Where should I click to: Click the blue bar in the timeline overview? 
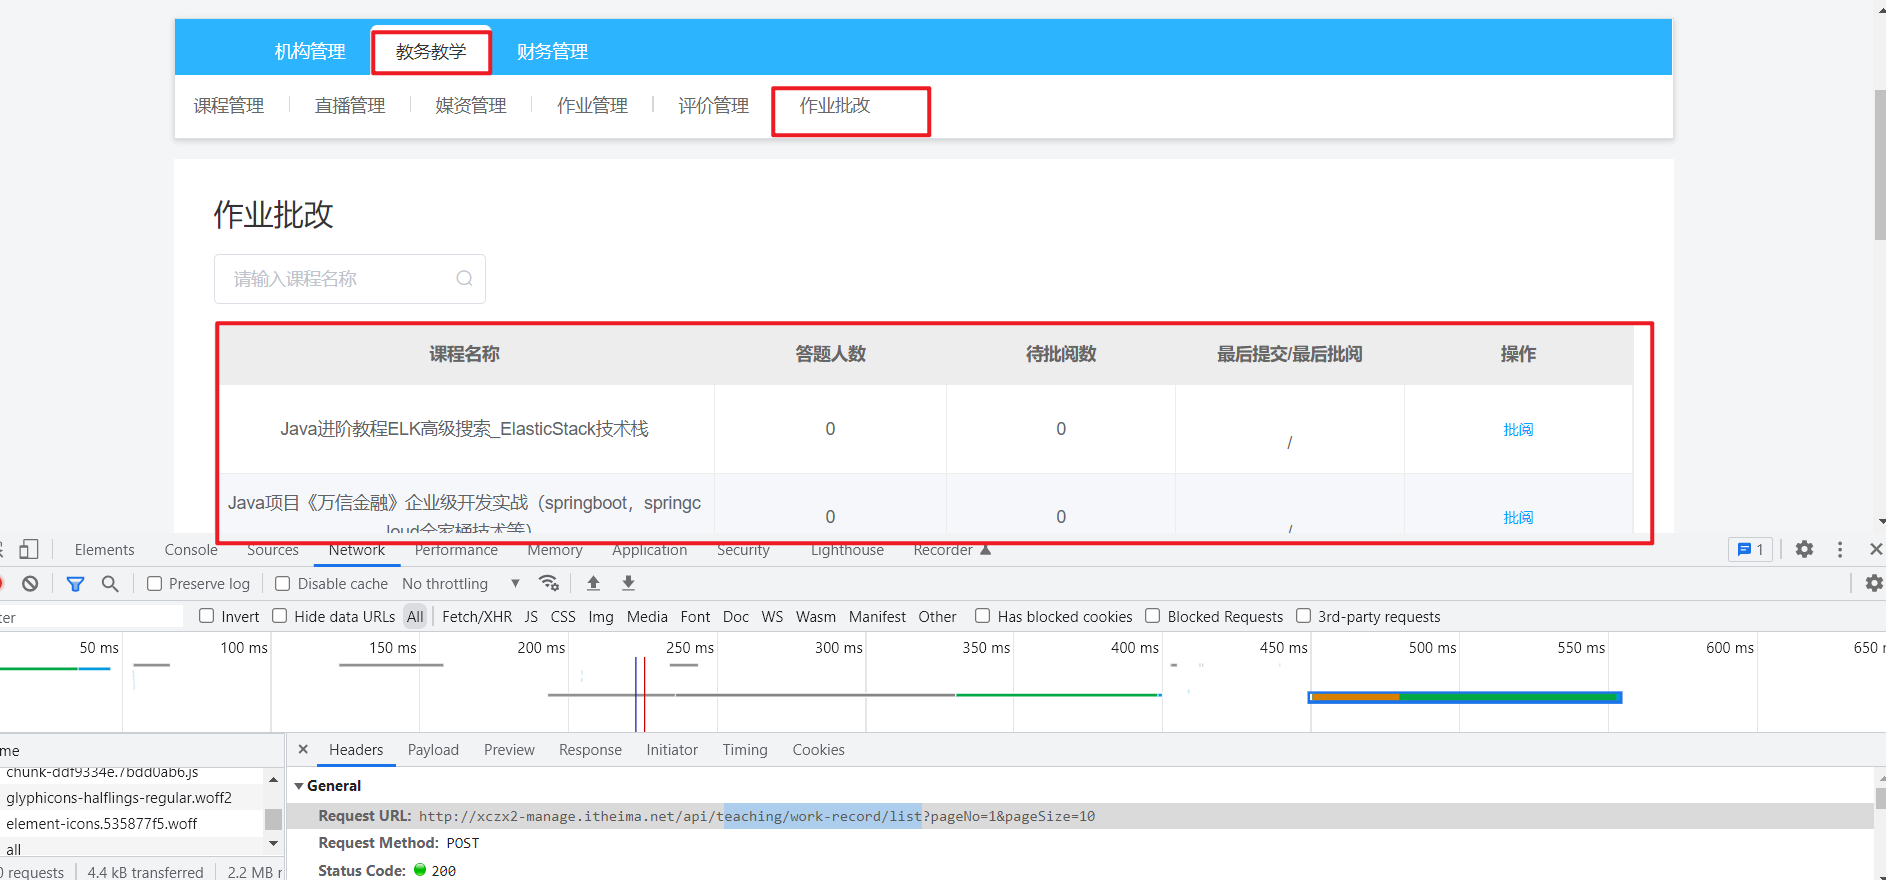1465,697
